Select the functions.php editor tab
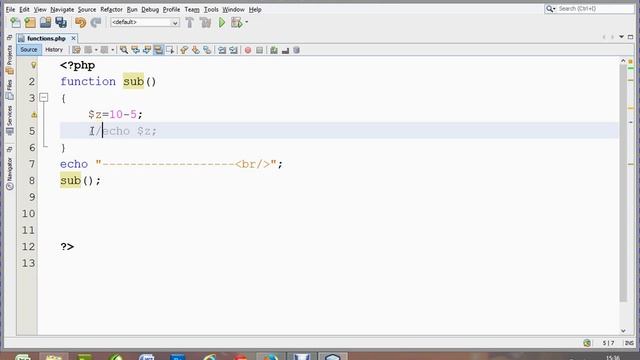Viewport: 640px width, 360px height. [x=46, y=38]
